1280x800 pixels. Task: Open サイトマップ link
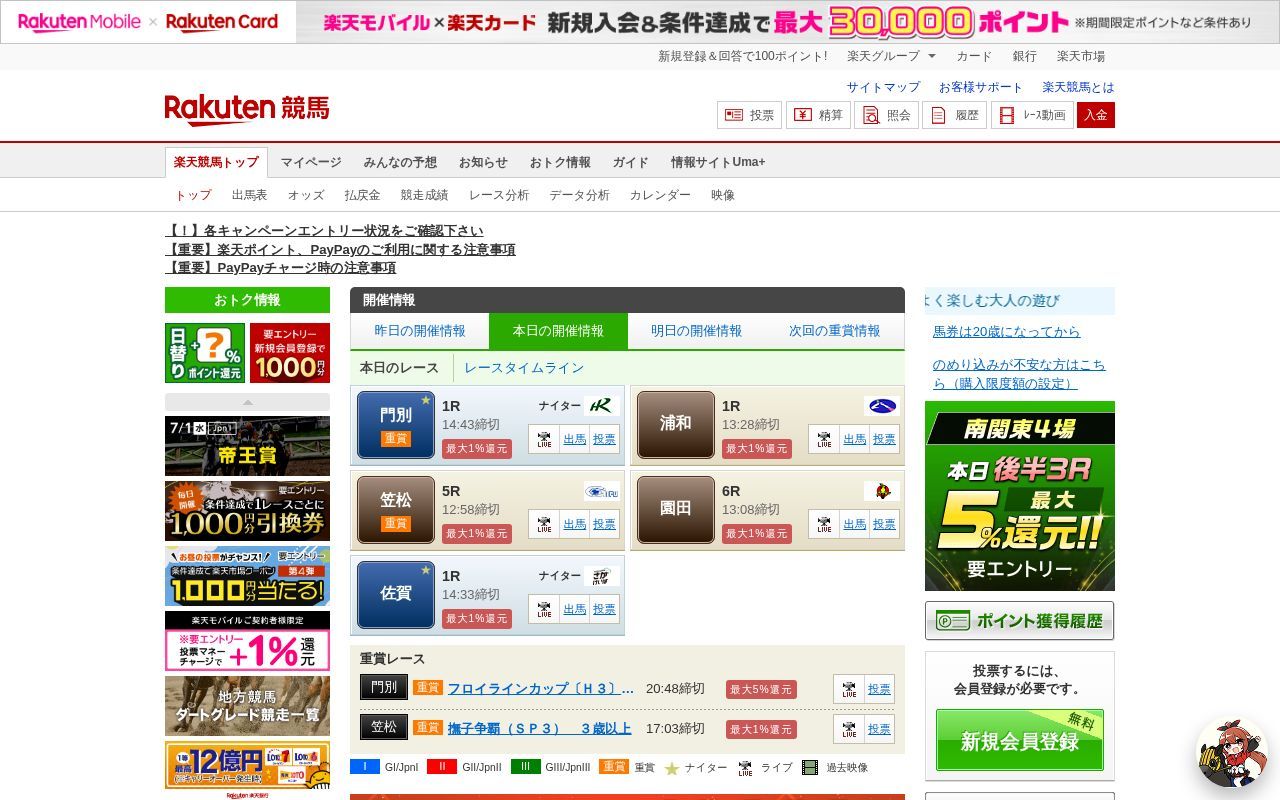pyautogui.click(x=883, y=87)
